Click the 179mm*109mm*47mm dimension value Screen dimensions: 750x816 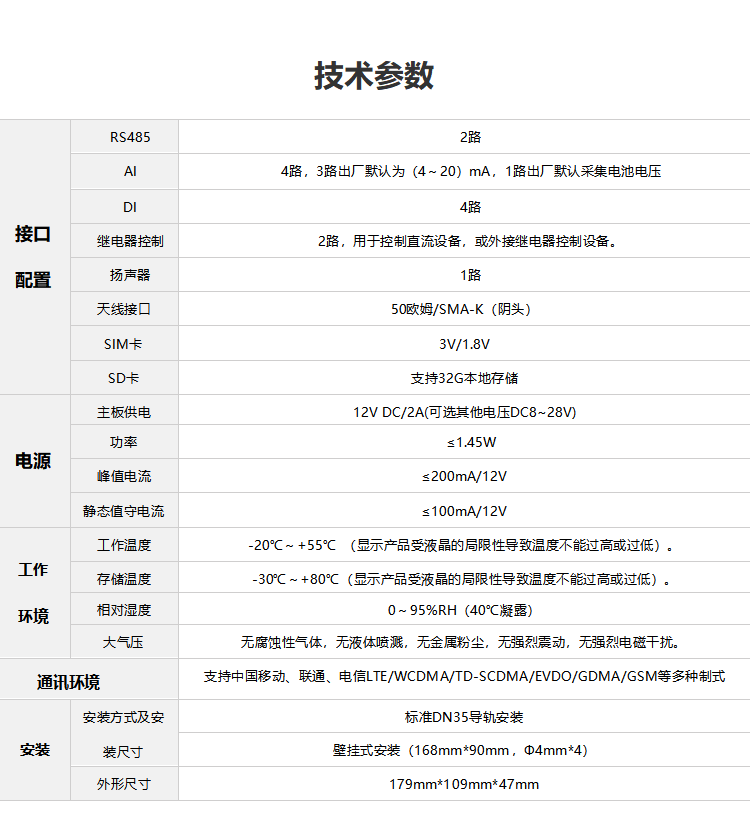pyautogui.click(x=464, y=784)
